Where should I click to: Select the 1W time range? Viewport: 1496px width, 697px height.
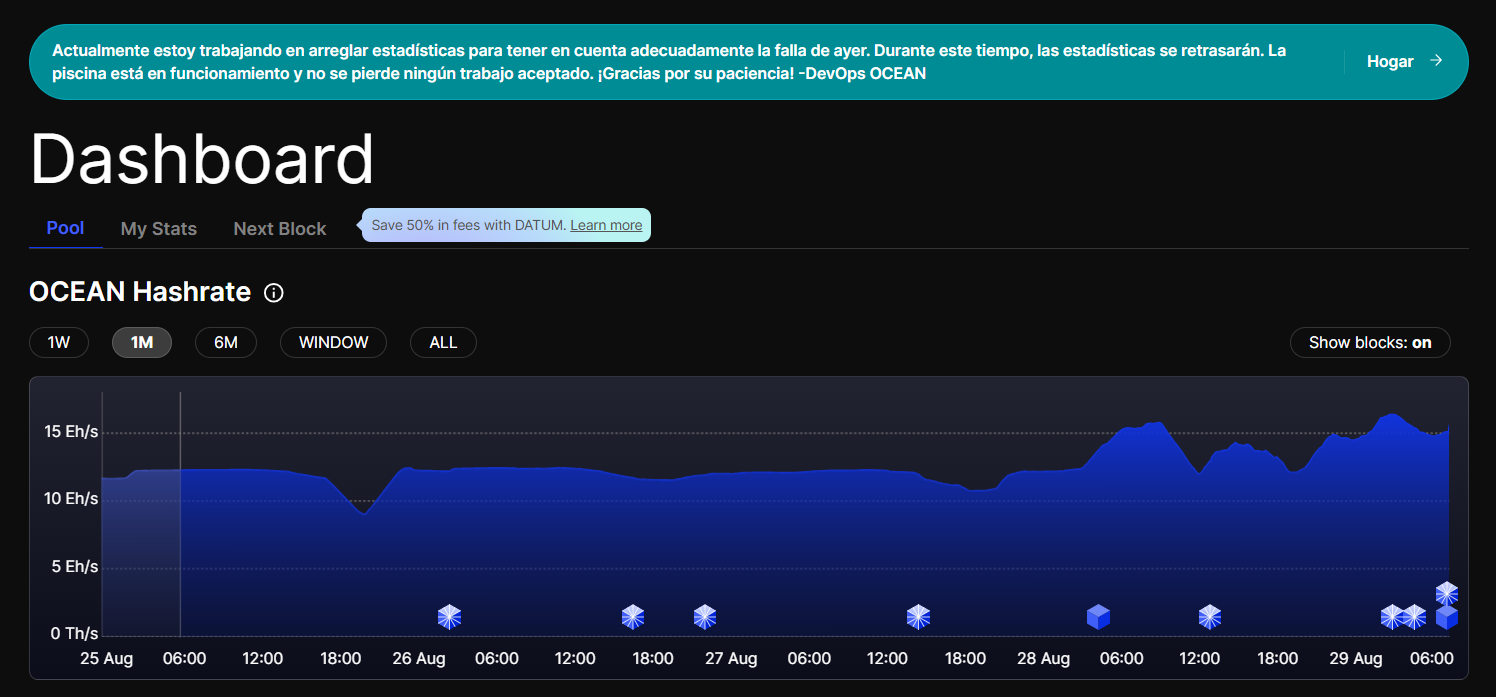[59, 343]
